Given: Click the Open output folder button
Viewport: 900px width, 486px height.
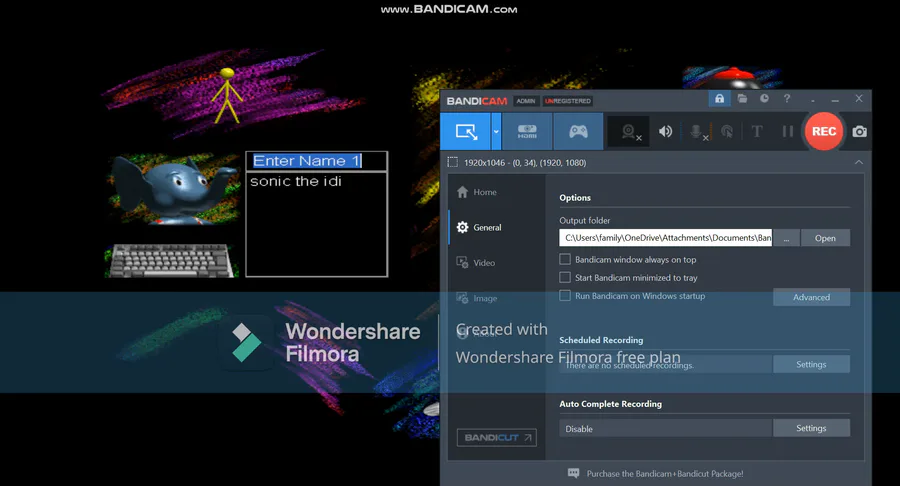Looking at the screenshot, I should [x=825, y=238].
